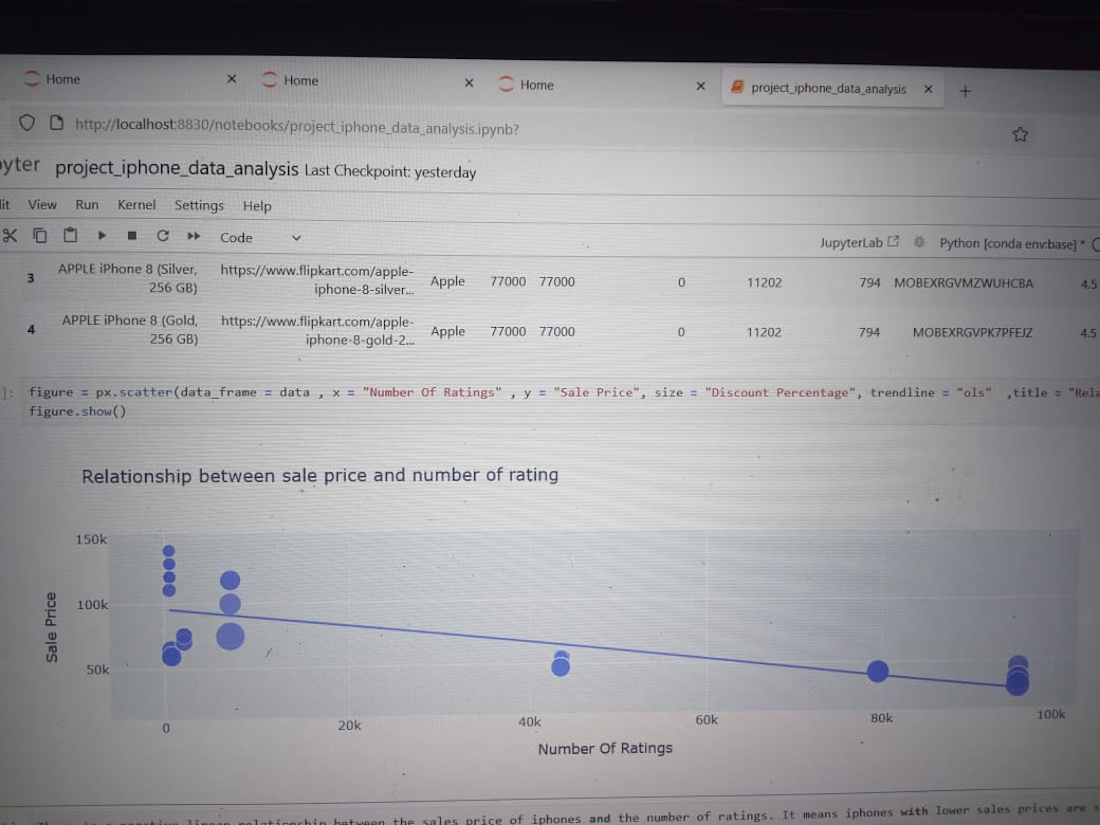Restart kernel and run all cells
This screenshot has width=1100, height=825.
[194, 236]
